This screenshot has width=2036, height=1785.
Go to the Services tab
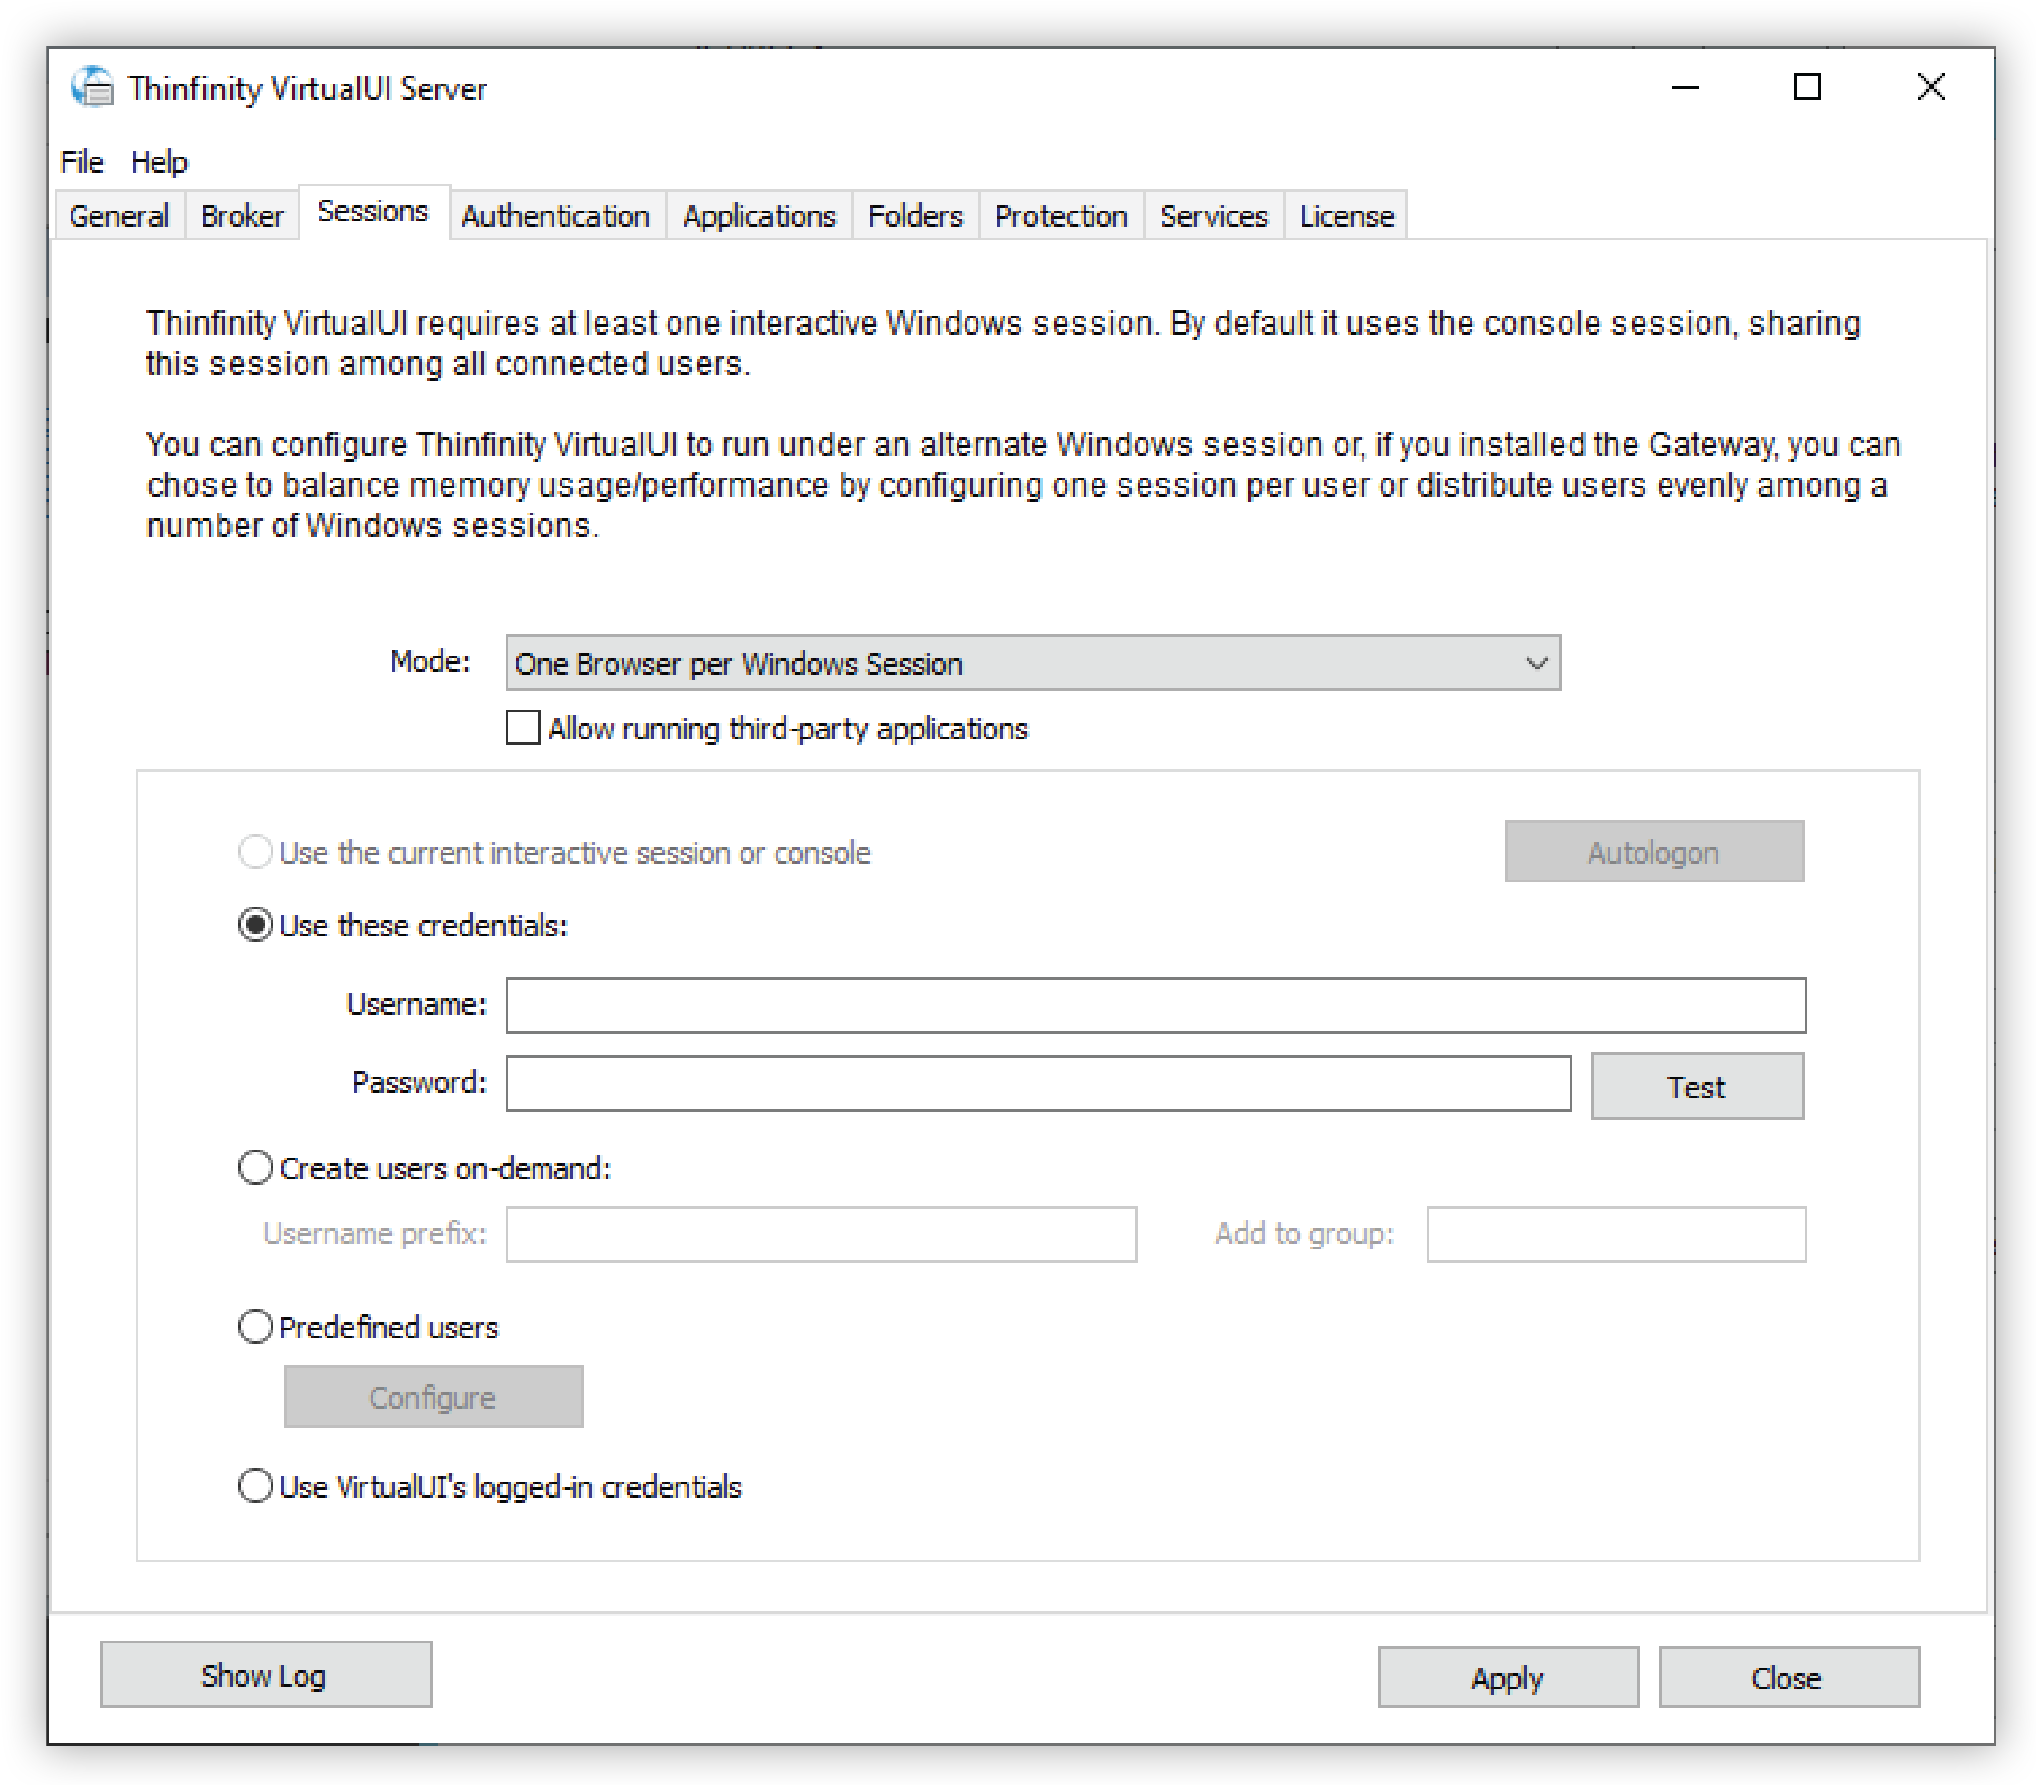1214,216
